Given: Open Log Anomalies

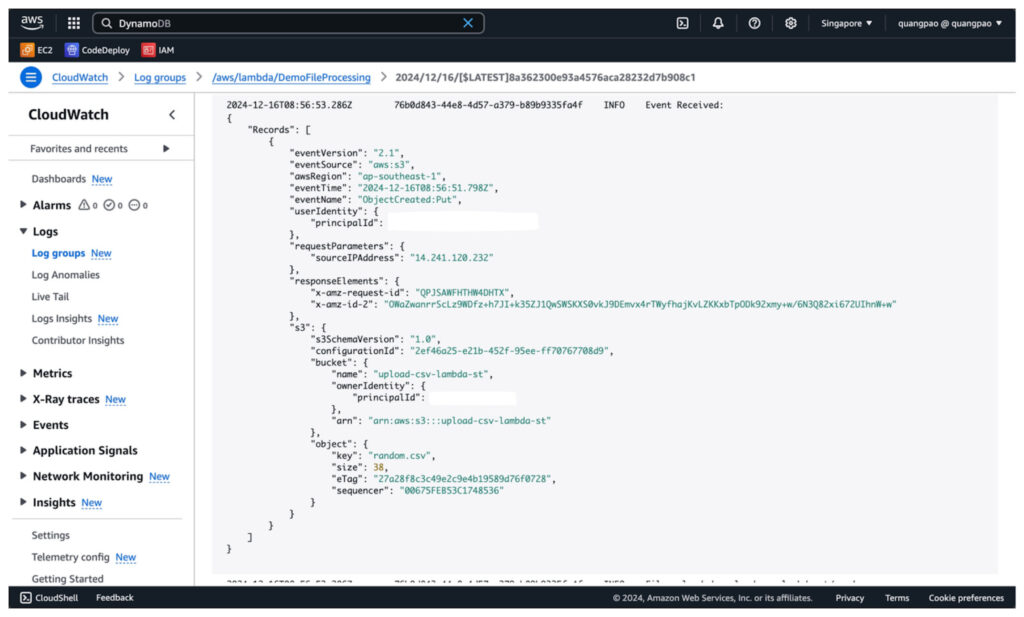Looking at the screenshot, I should point(65,275).
